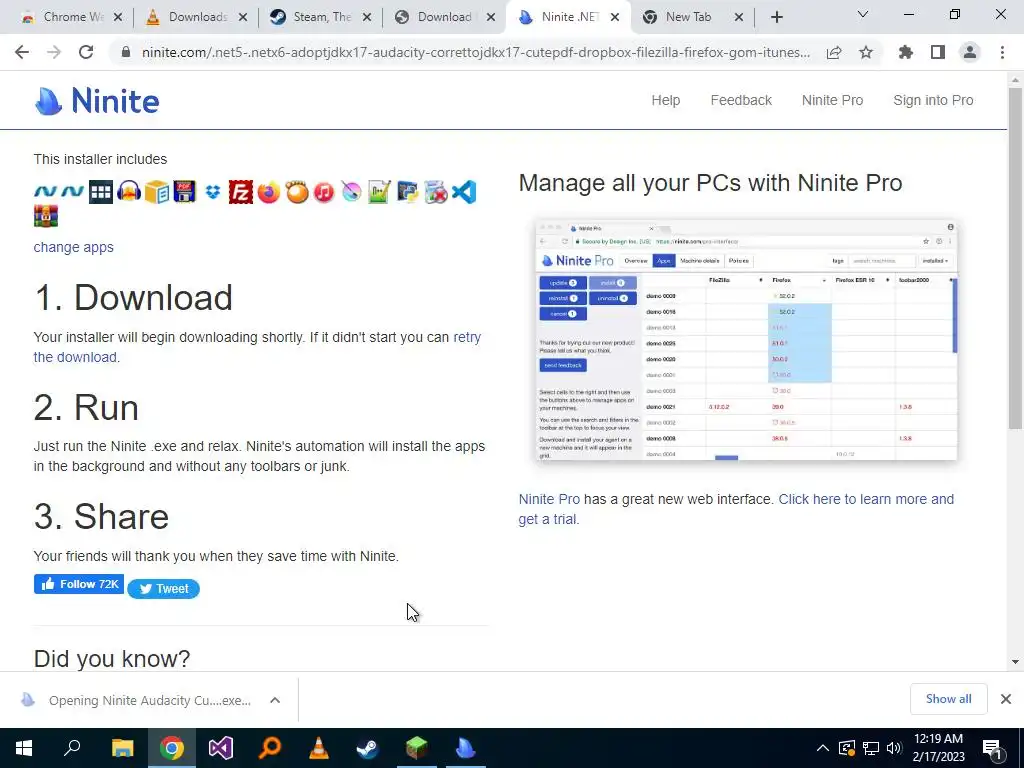
Task: Open VLC media player from taskbar
Action: point(318,748)
